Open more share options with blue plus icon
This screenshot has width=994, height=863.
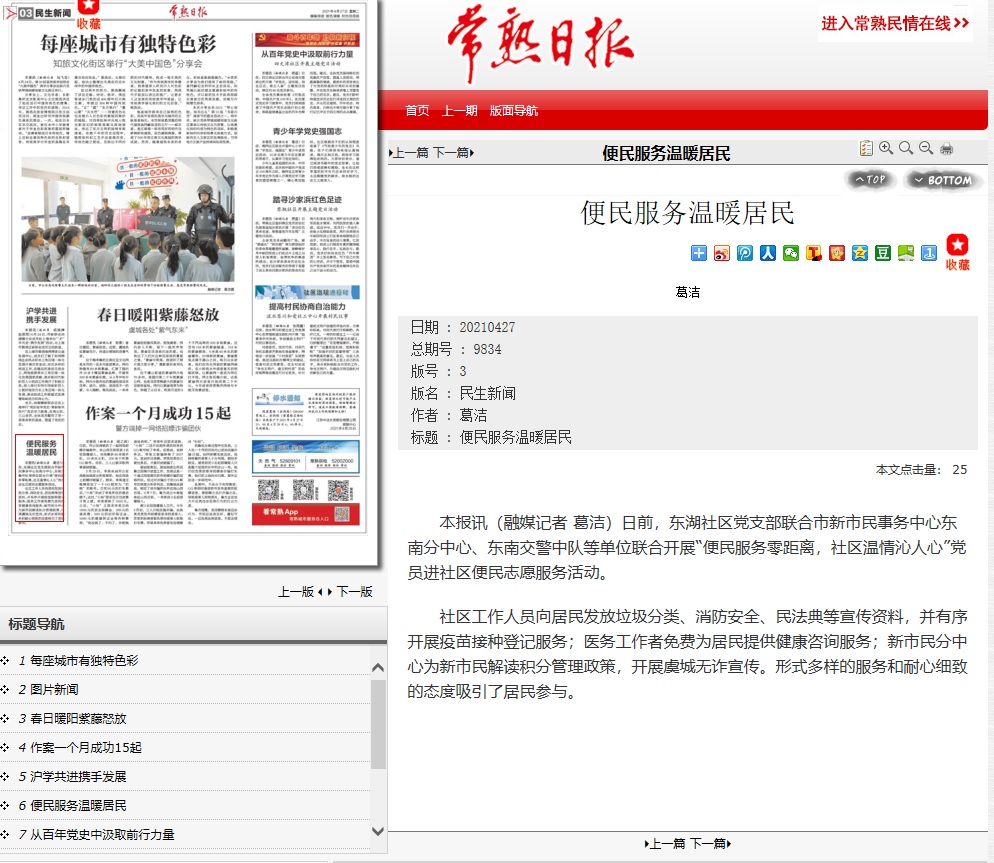[x=699, y=253]
